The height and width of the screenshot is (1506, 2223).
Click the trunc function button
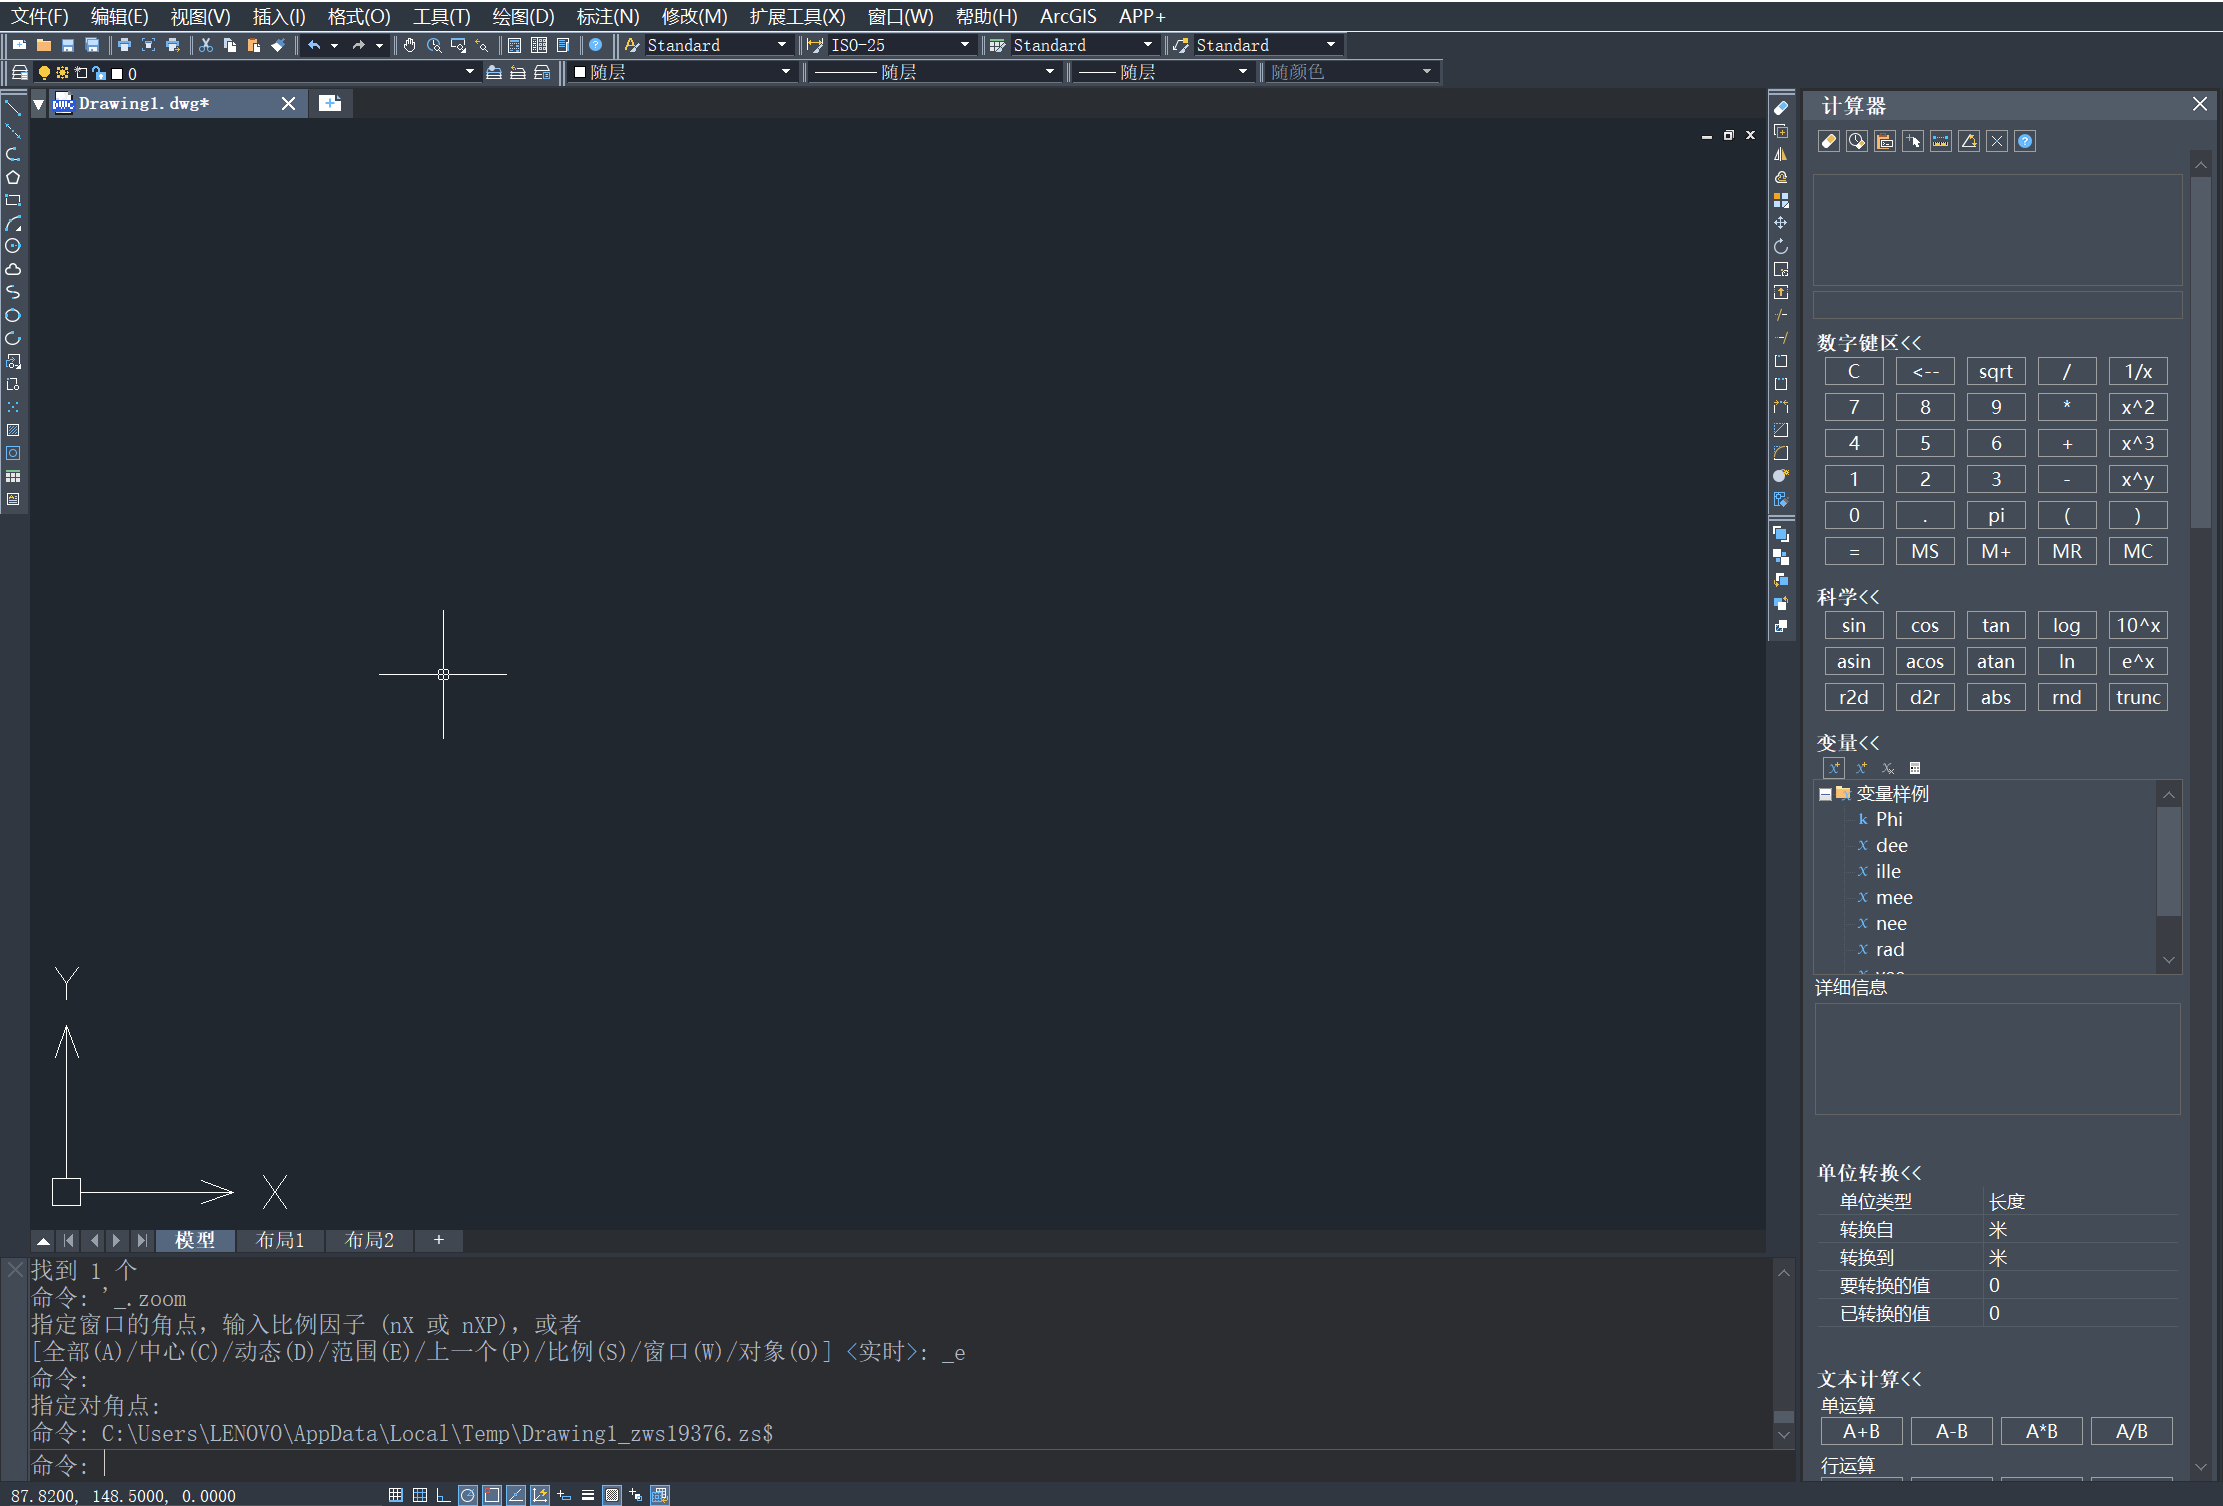tap(2138, 697)
